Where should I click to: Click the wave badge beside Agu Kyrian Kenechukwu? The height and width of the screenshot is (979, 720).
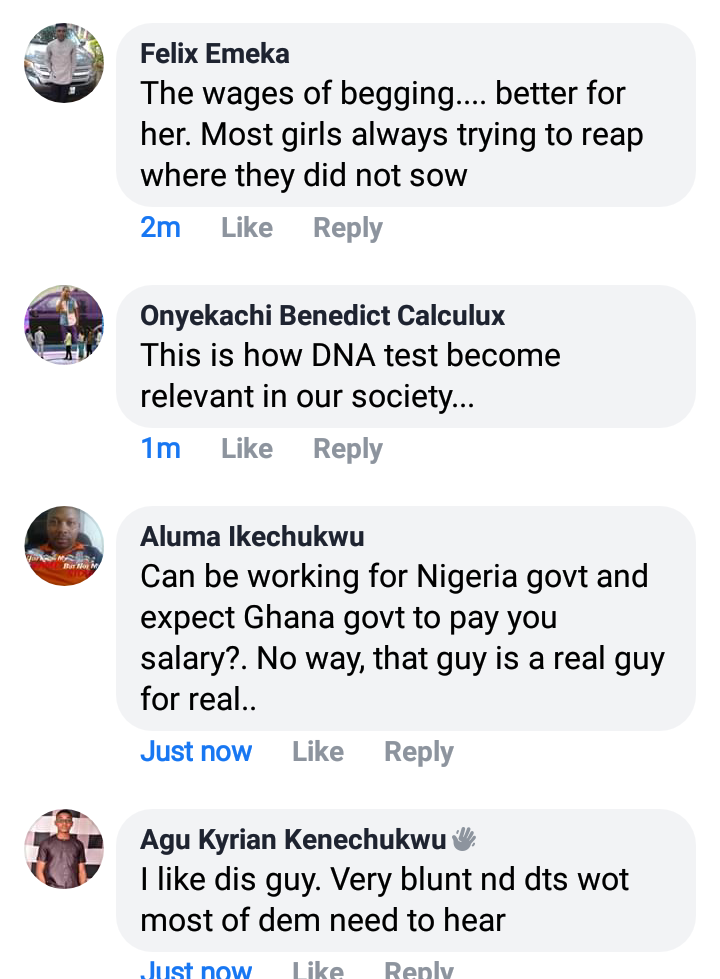tap(464, 839)
